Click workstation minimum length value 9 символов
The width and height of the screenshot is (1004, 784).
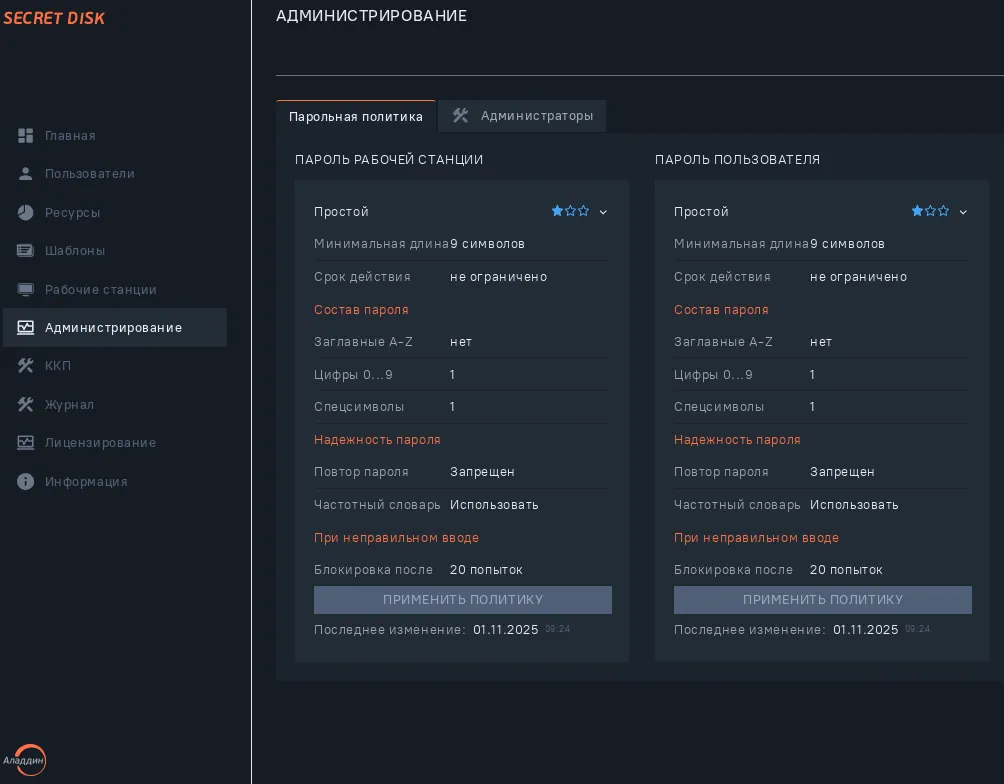point(487,244)
